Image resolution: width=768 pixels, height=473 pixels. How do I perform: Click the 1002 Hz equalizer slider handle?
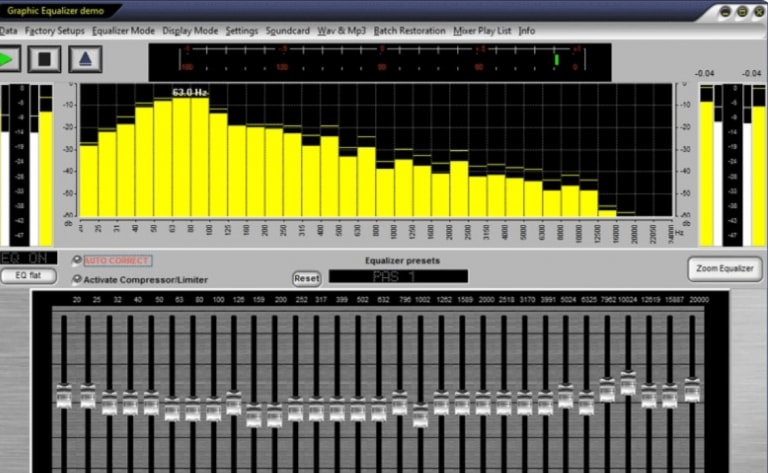point(420,414)
